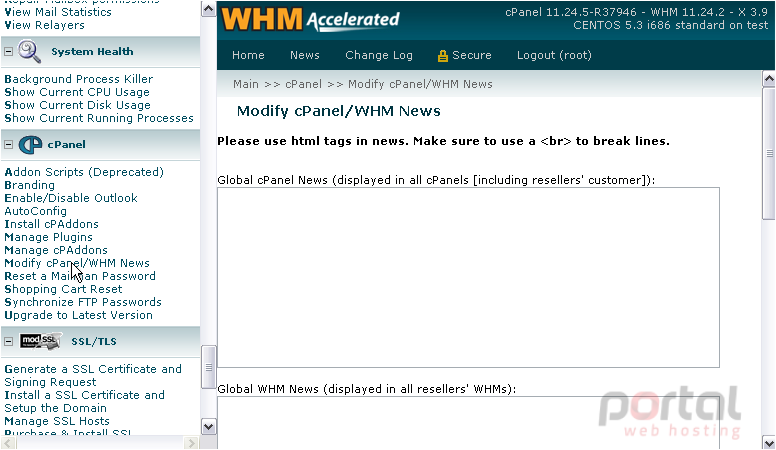This screenshot has height=450, width=776.
Task: Collapse the System Health section
Action: (x=8, y=51)
